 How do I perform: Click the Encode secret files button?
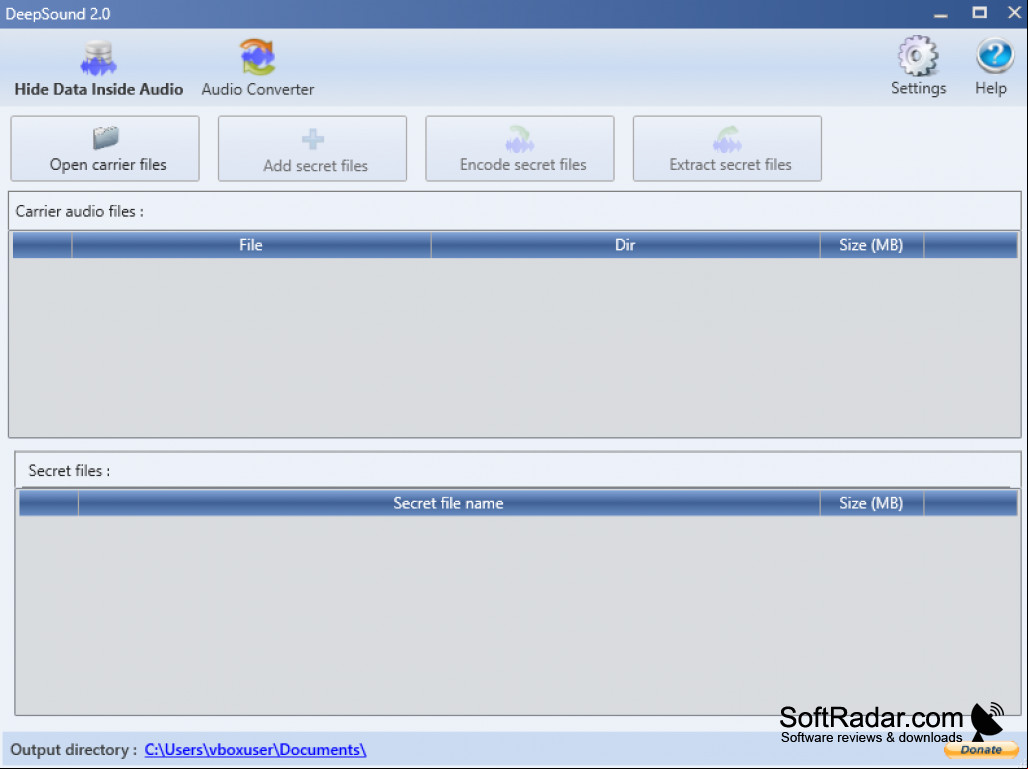[x=520, y=149]
